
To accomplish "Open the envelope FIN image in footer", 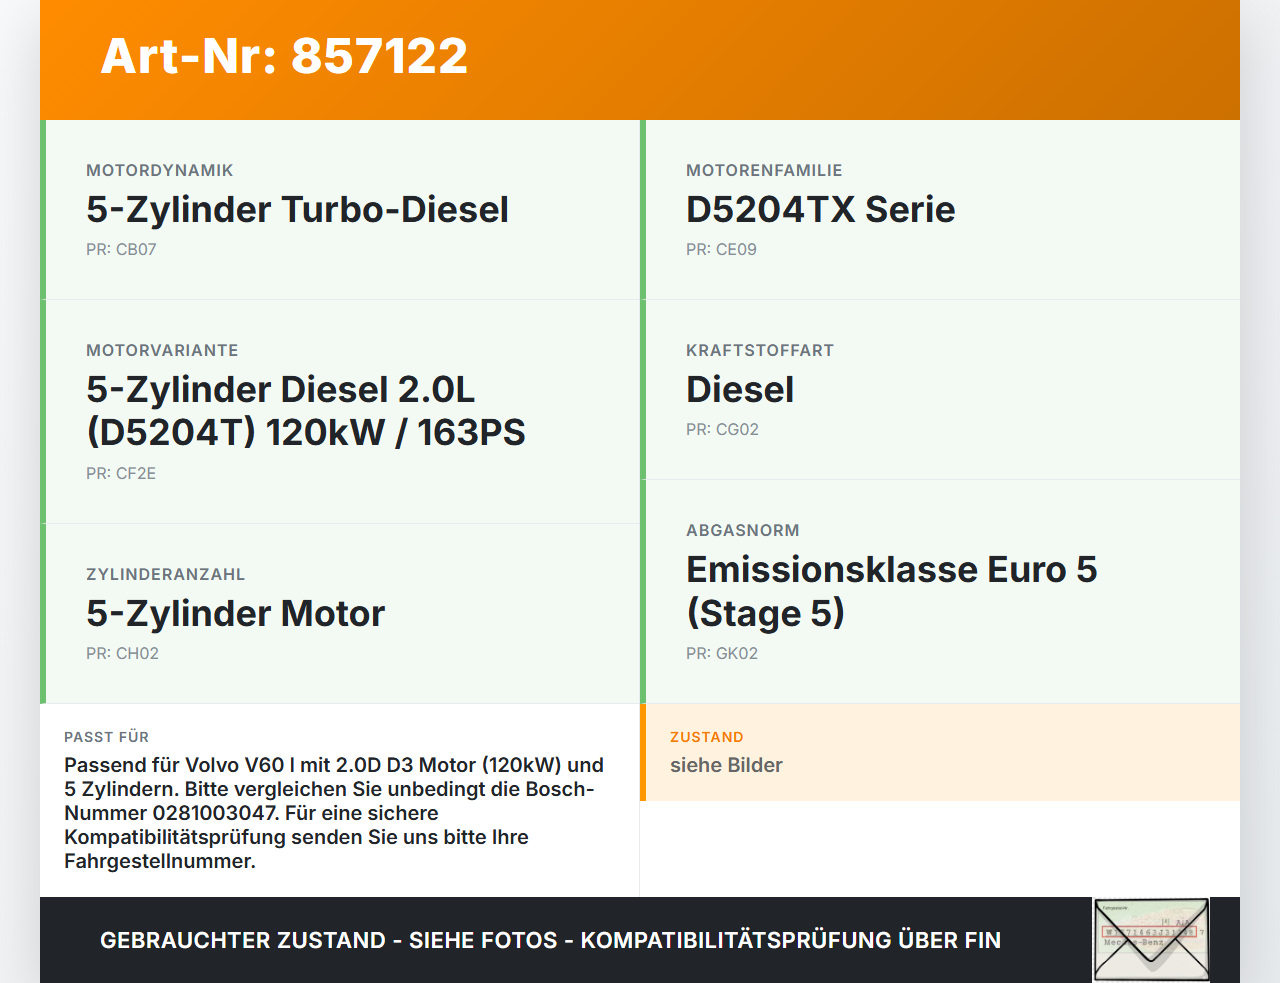I will (1151, 940).
